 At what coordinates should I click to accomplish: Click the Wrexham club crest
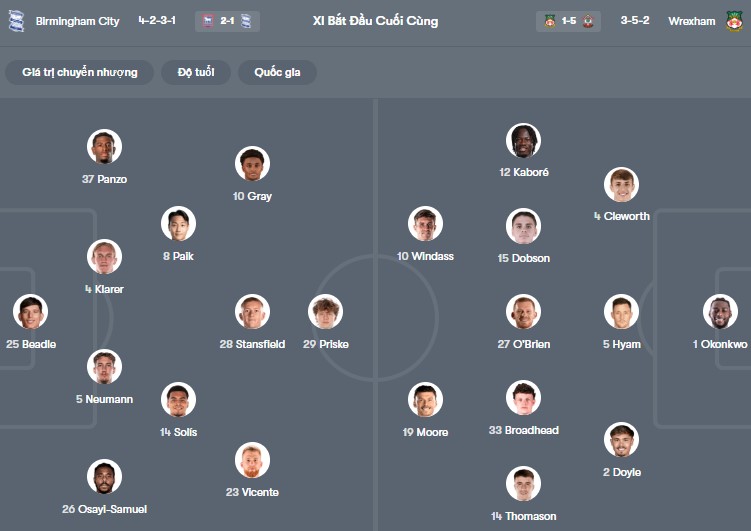click(735, 21)
